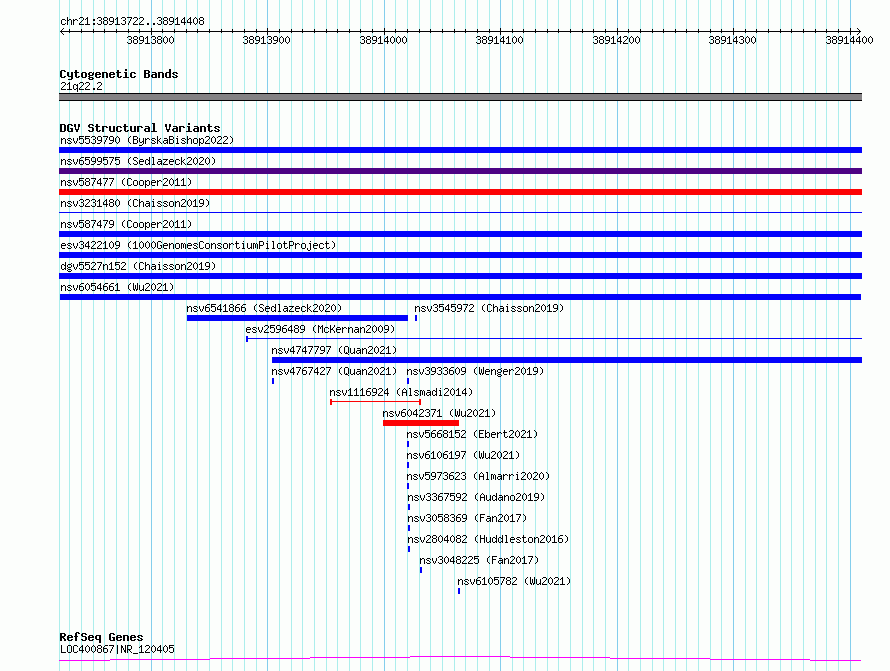Click nsv5973623 (Almarri2020) label
890x671 pixels.
pyautogui.click(x=478, y=476)
